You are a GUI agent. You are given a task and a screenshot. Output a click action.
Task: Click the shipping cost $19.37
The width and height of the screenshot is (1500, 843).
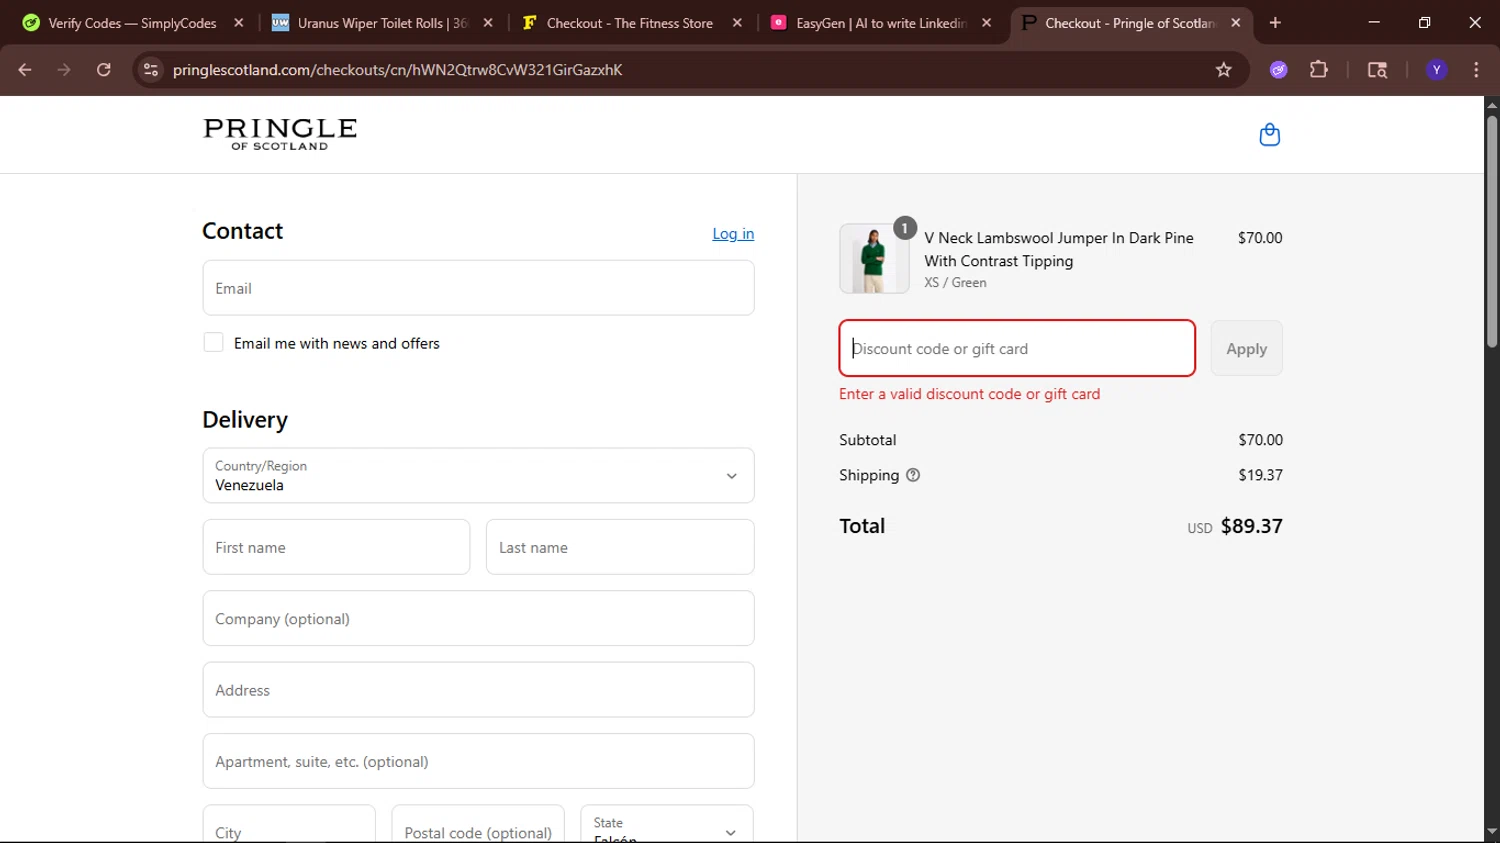(1260, 475)
